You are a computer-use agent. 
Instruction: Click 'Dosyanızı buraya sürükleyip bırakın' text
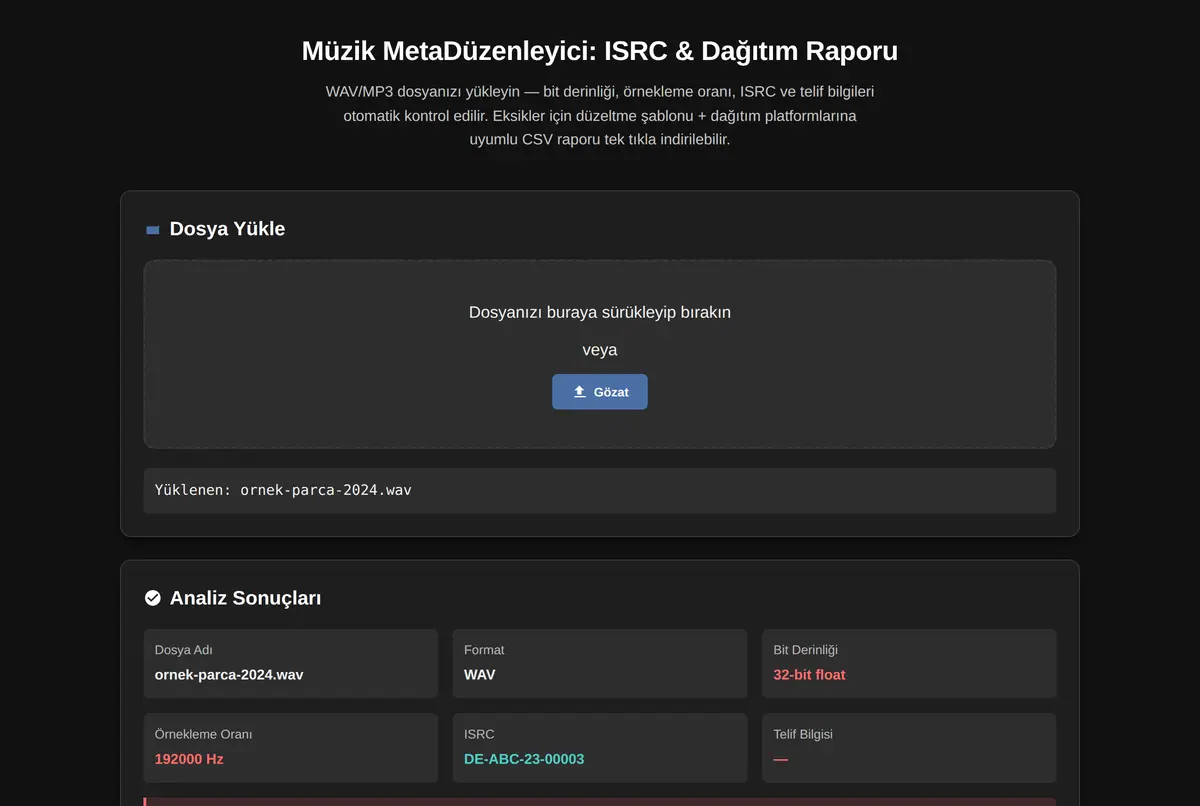click(x=600, y=312)
